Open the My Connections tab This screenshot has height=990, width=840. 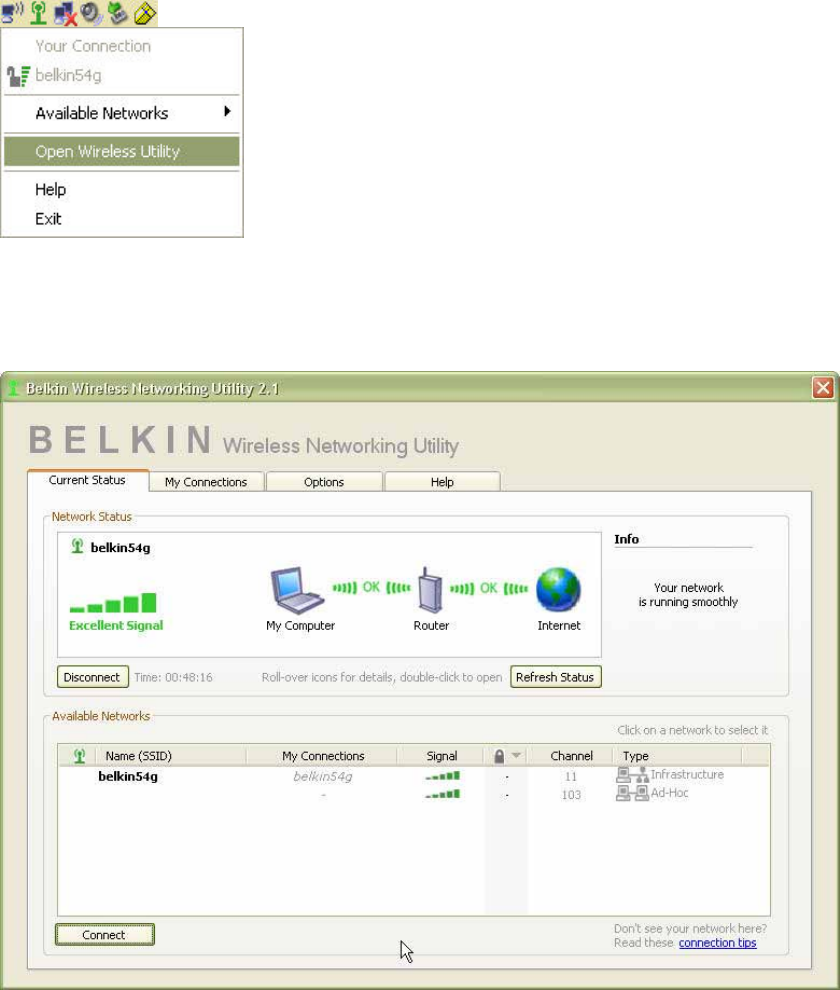[x=206, y=482]
